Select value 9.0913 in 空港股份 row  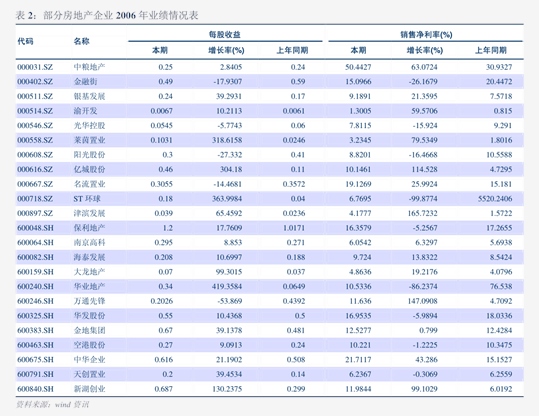click(231, 344)
